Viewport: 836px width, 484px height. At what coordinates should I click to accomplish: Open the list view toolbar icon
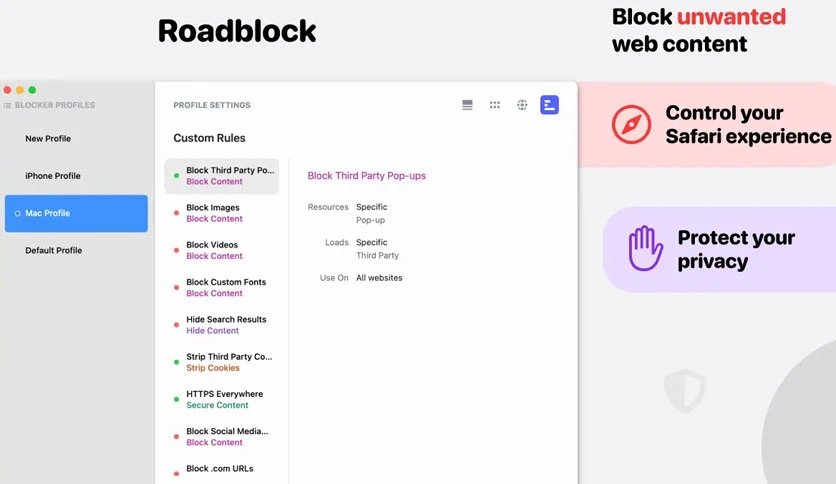pyautogui.click(x=467, y=105)
